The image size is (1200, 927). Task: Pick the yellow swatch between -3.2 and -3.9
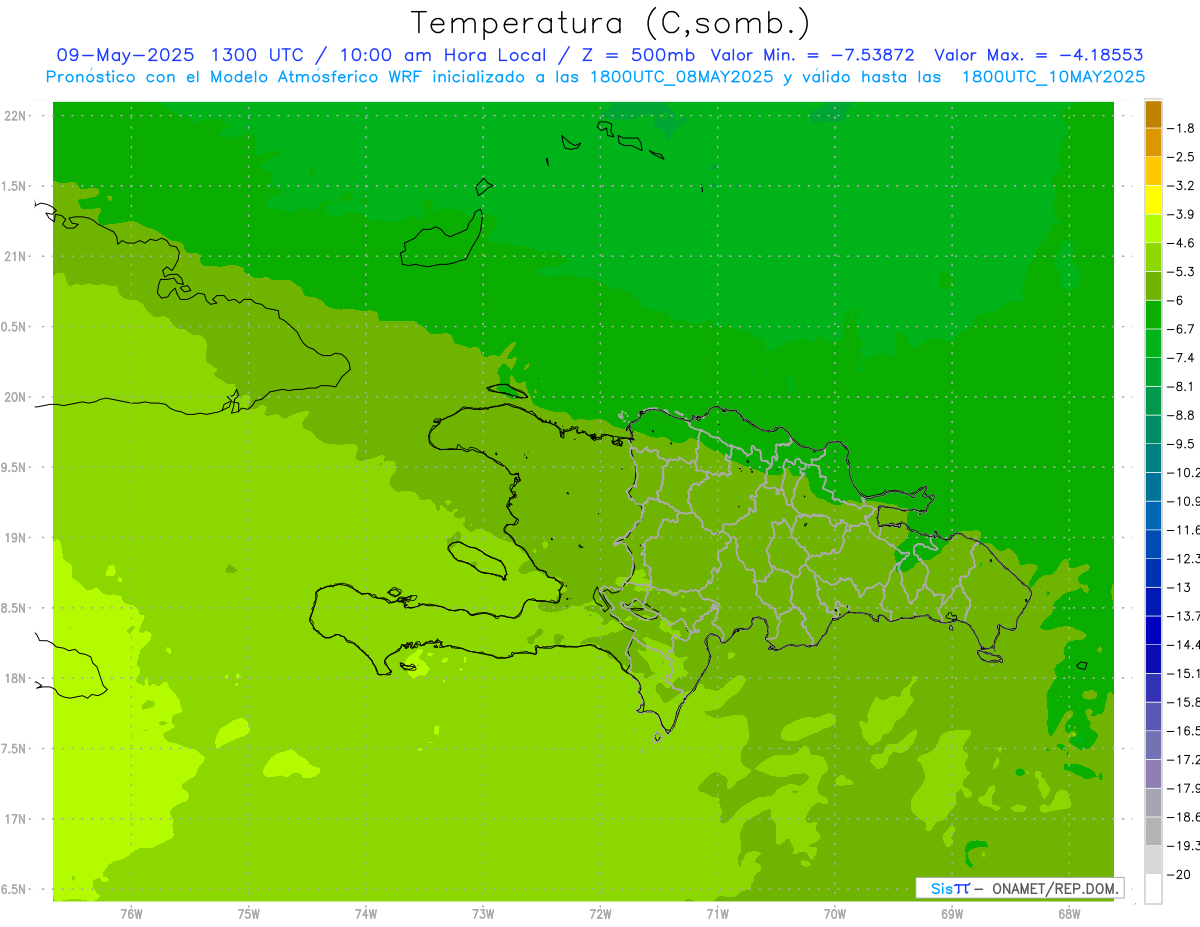coord(1153,200)
